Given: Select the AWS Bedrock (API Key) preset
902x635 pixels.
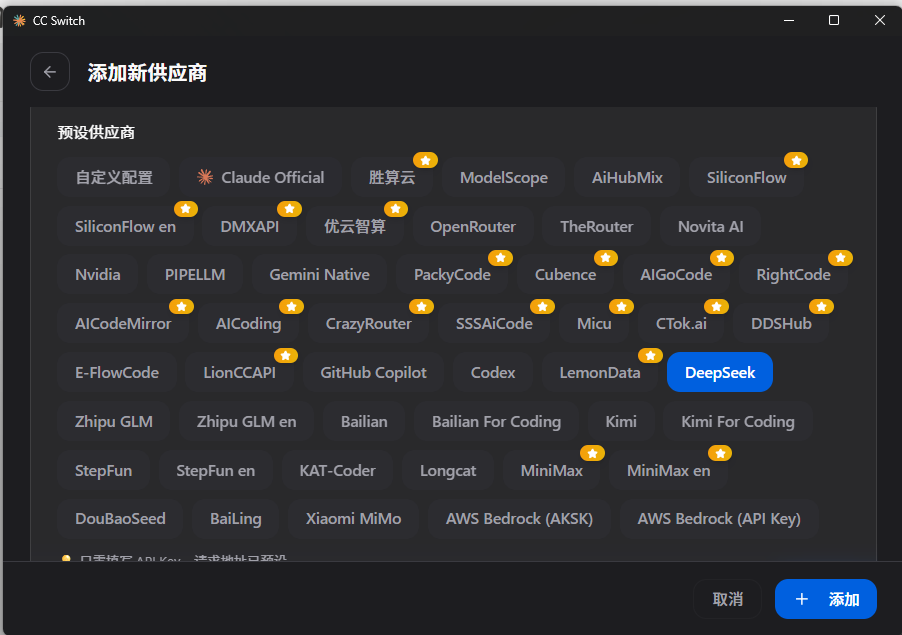Looking at the screenshot, I should click(x=719, y=518).
